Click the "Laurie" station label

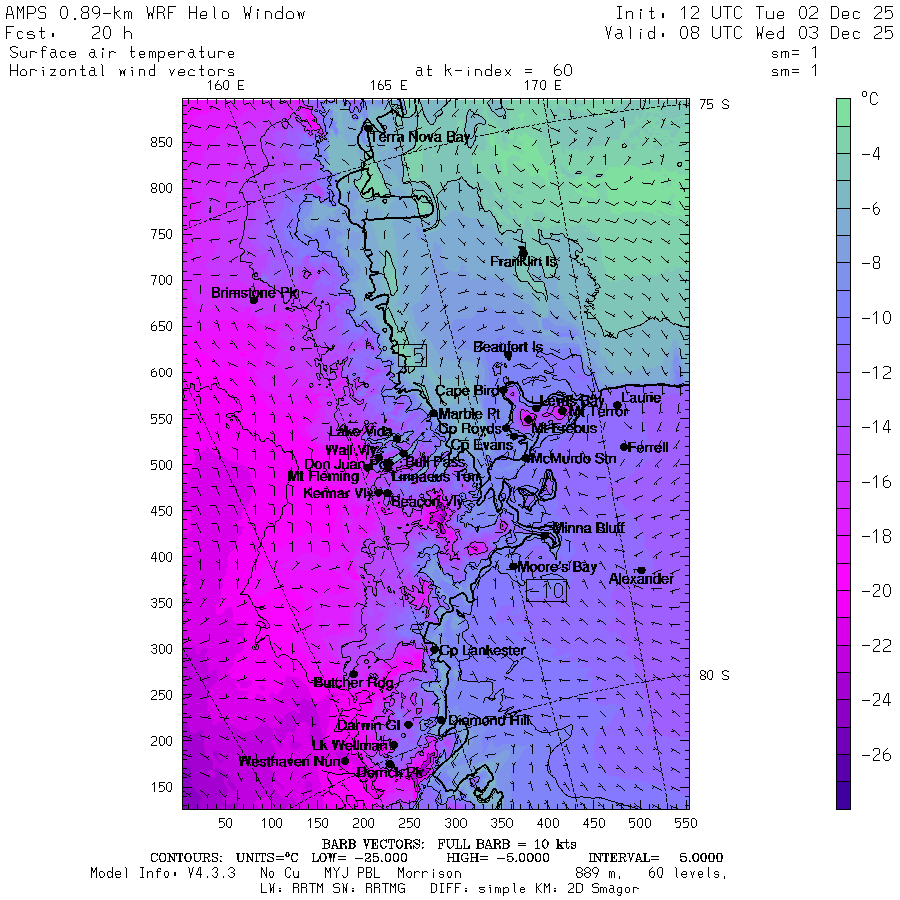coord(641,398)
